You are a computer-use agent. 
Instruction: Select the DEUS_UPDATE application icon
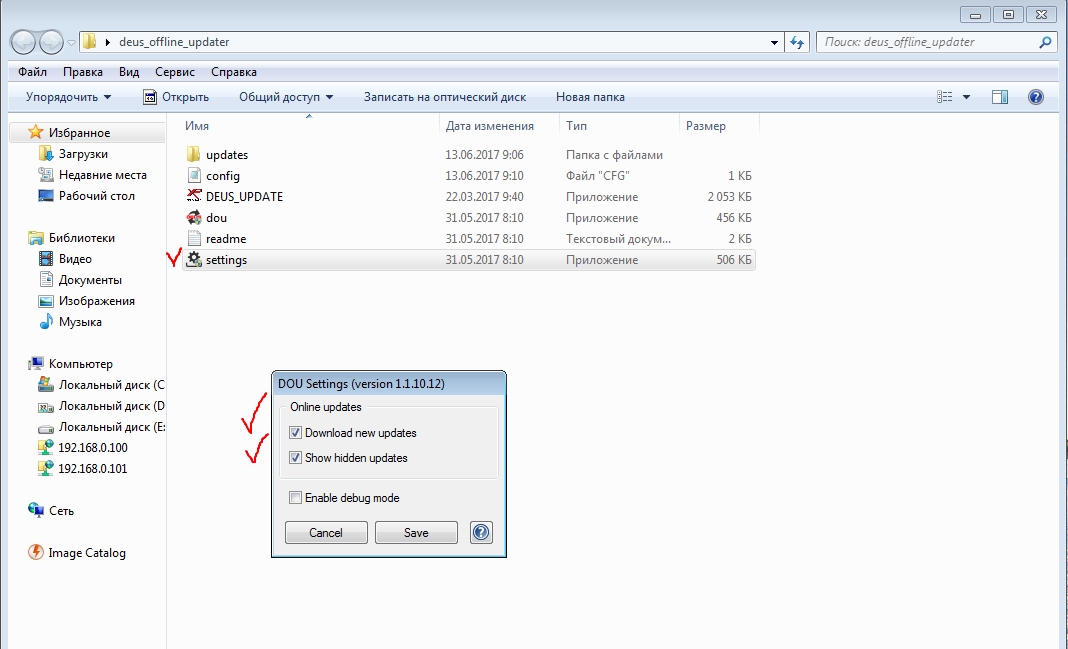point(195,197)
